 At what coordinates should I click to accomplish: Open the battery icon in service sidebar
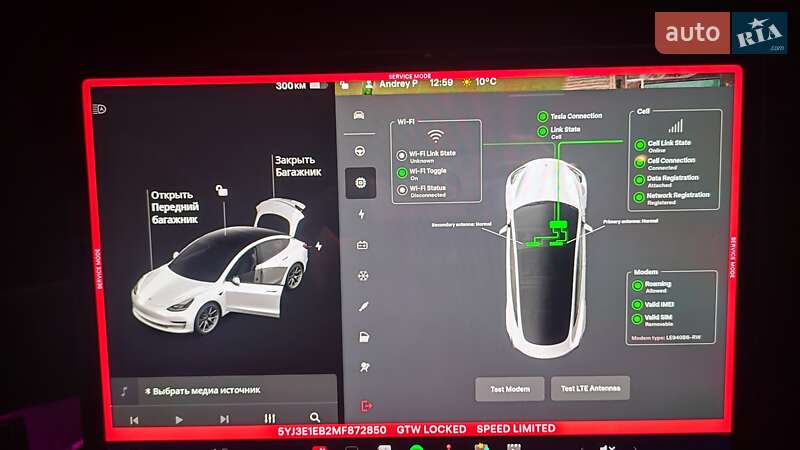pyautogui.click(x=362, y=245)
